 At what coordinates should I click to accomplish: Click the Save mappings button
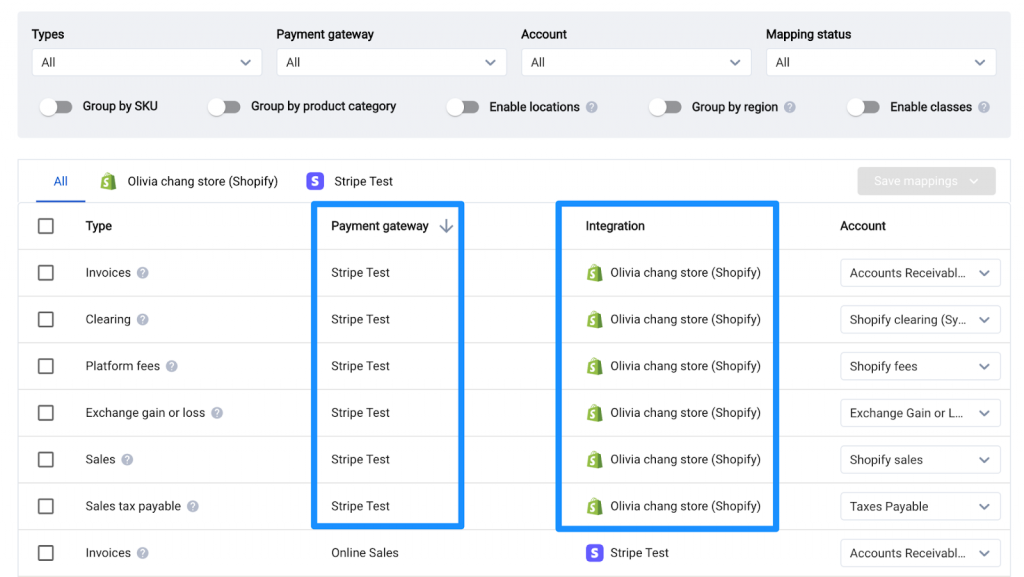click(x=925, y=181)
